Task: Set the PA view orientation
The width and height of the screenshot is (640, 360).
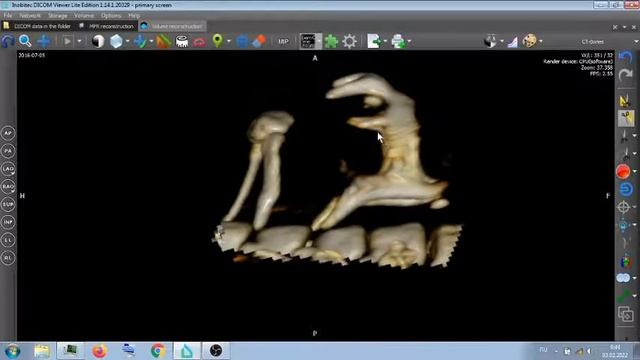Action: pyautogui.click(x=8, y=151)
